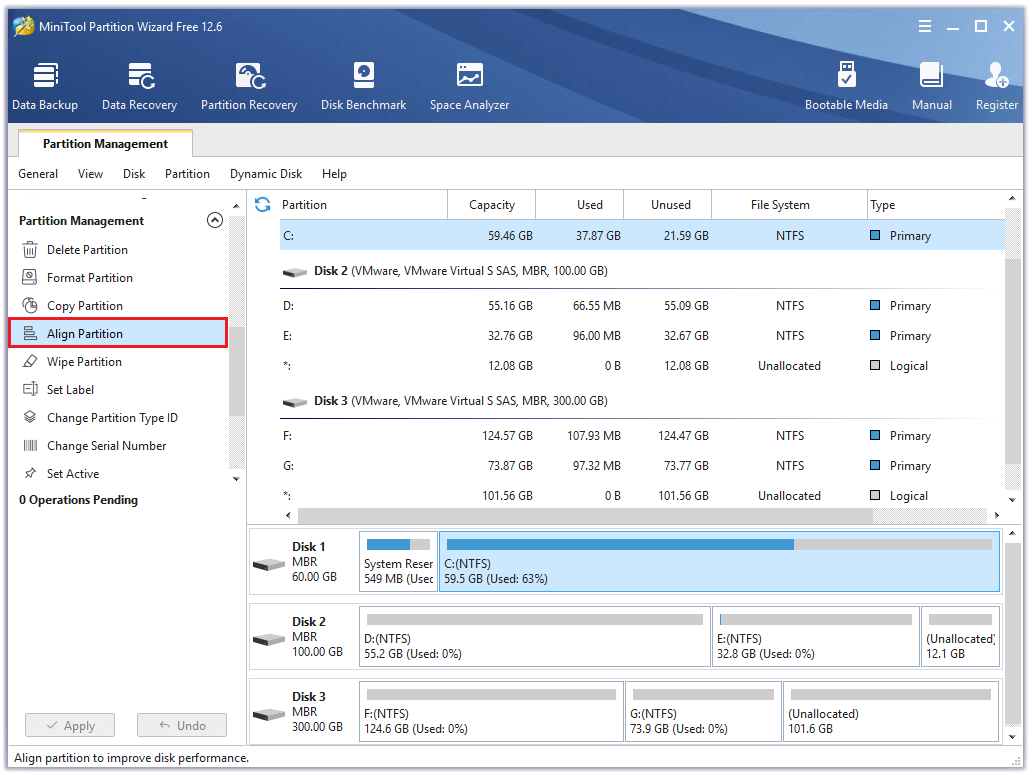The height and width of the screenshot is (775, 1032).
Task: Open Partition Recovery wizard
Action: click(249, 86)
